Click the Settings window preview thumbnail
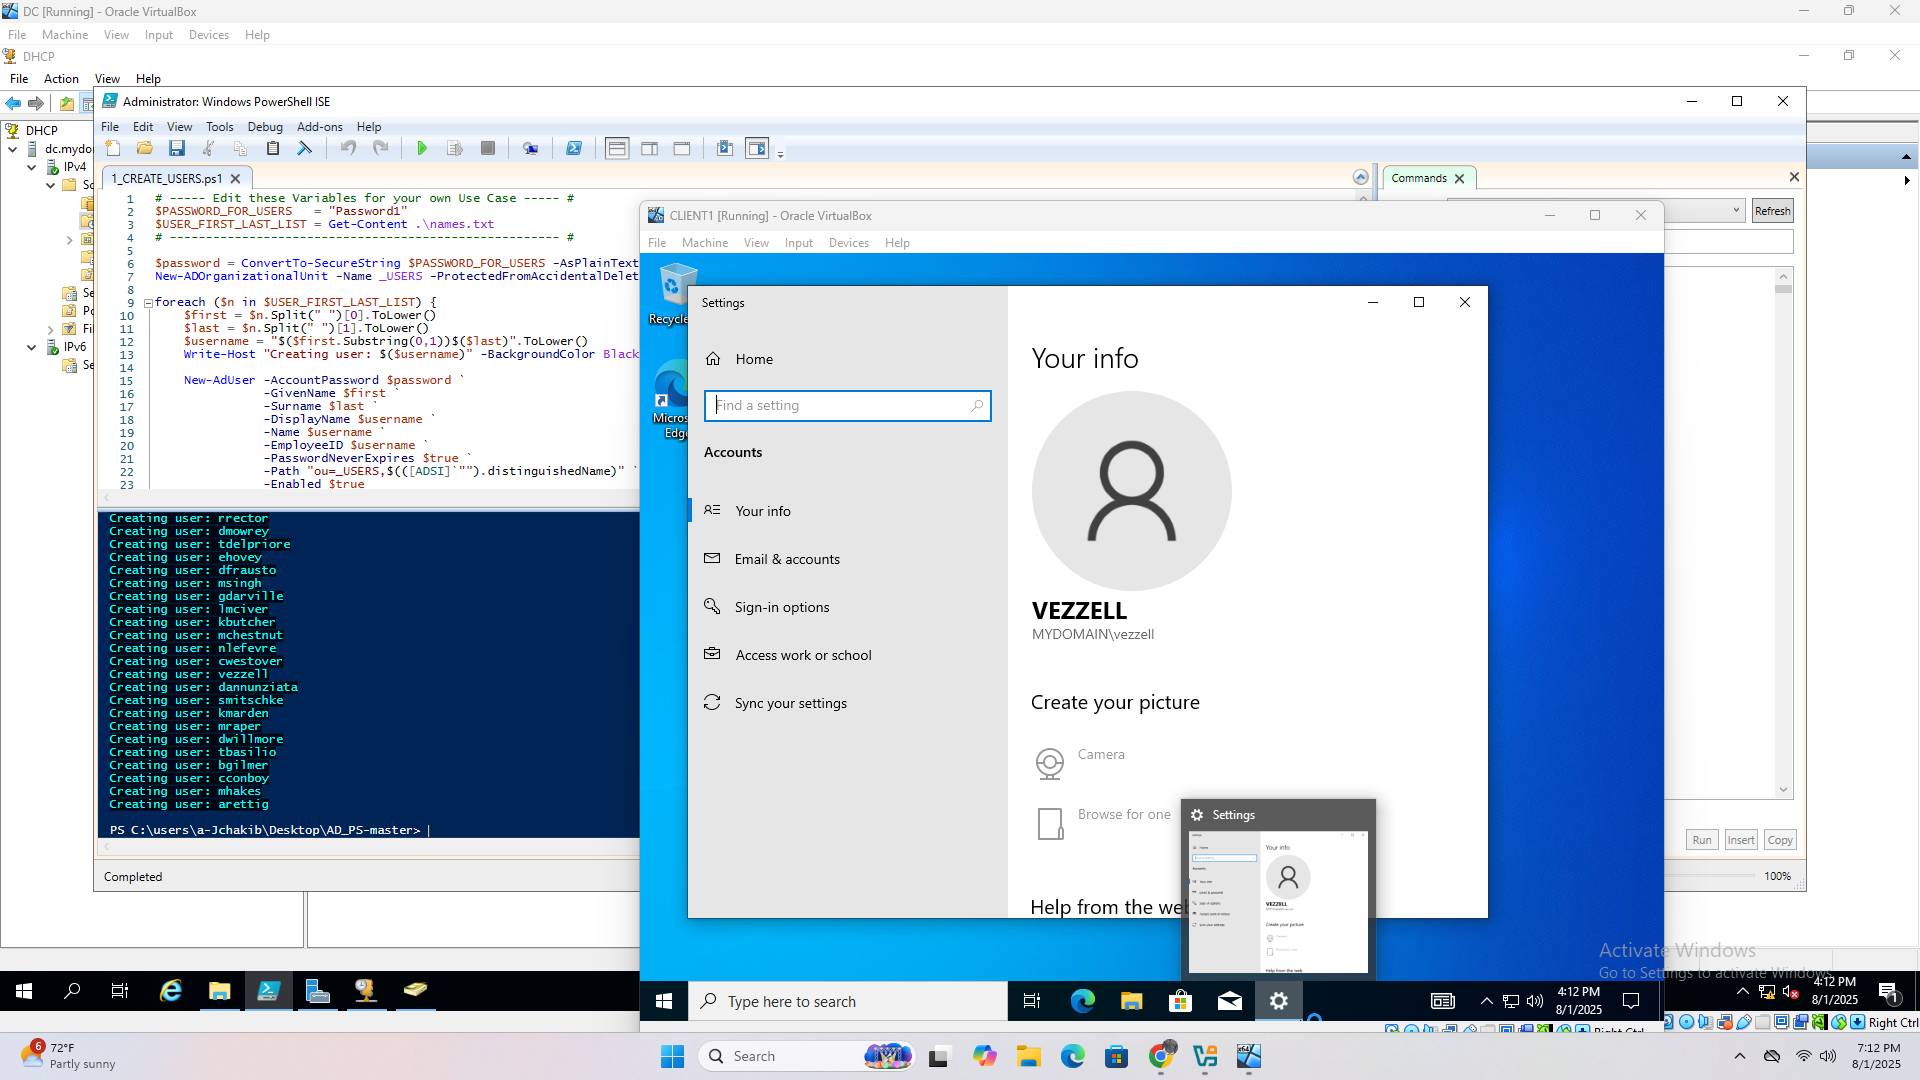The width and height of the screenshot is (1920, 1080). 1277,901
